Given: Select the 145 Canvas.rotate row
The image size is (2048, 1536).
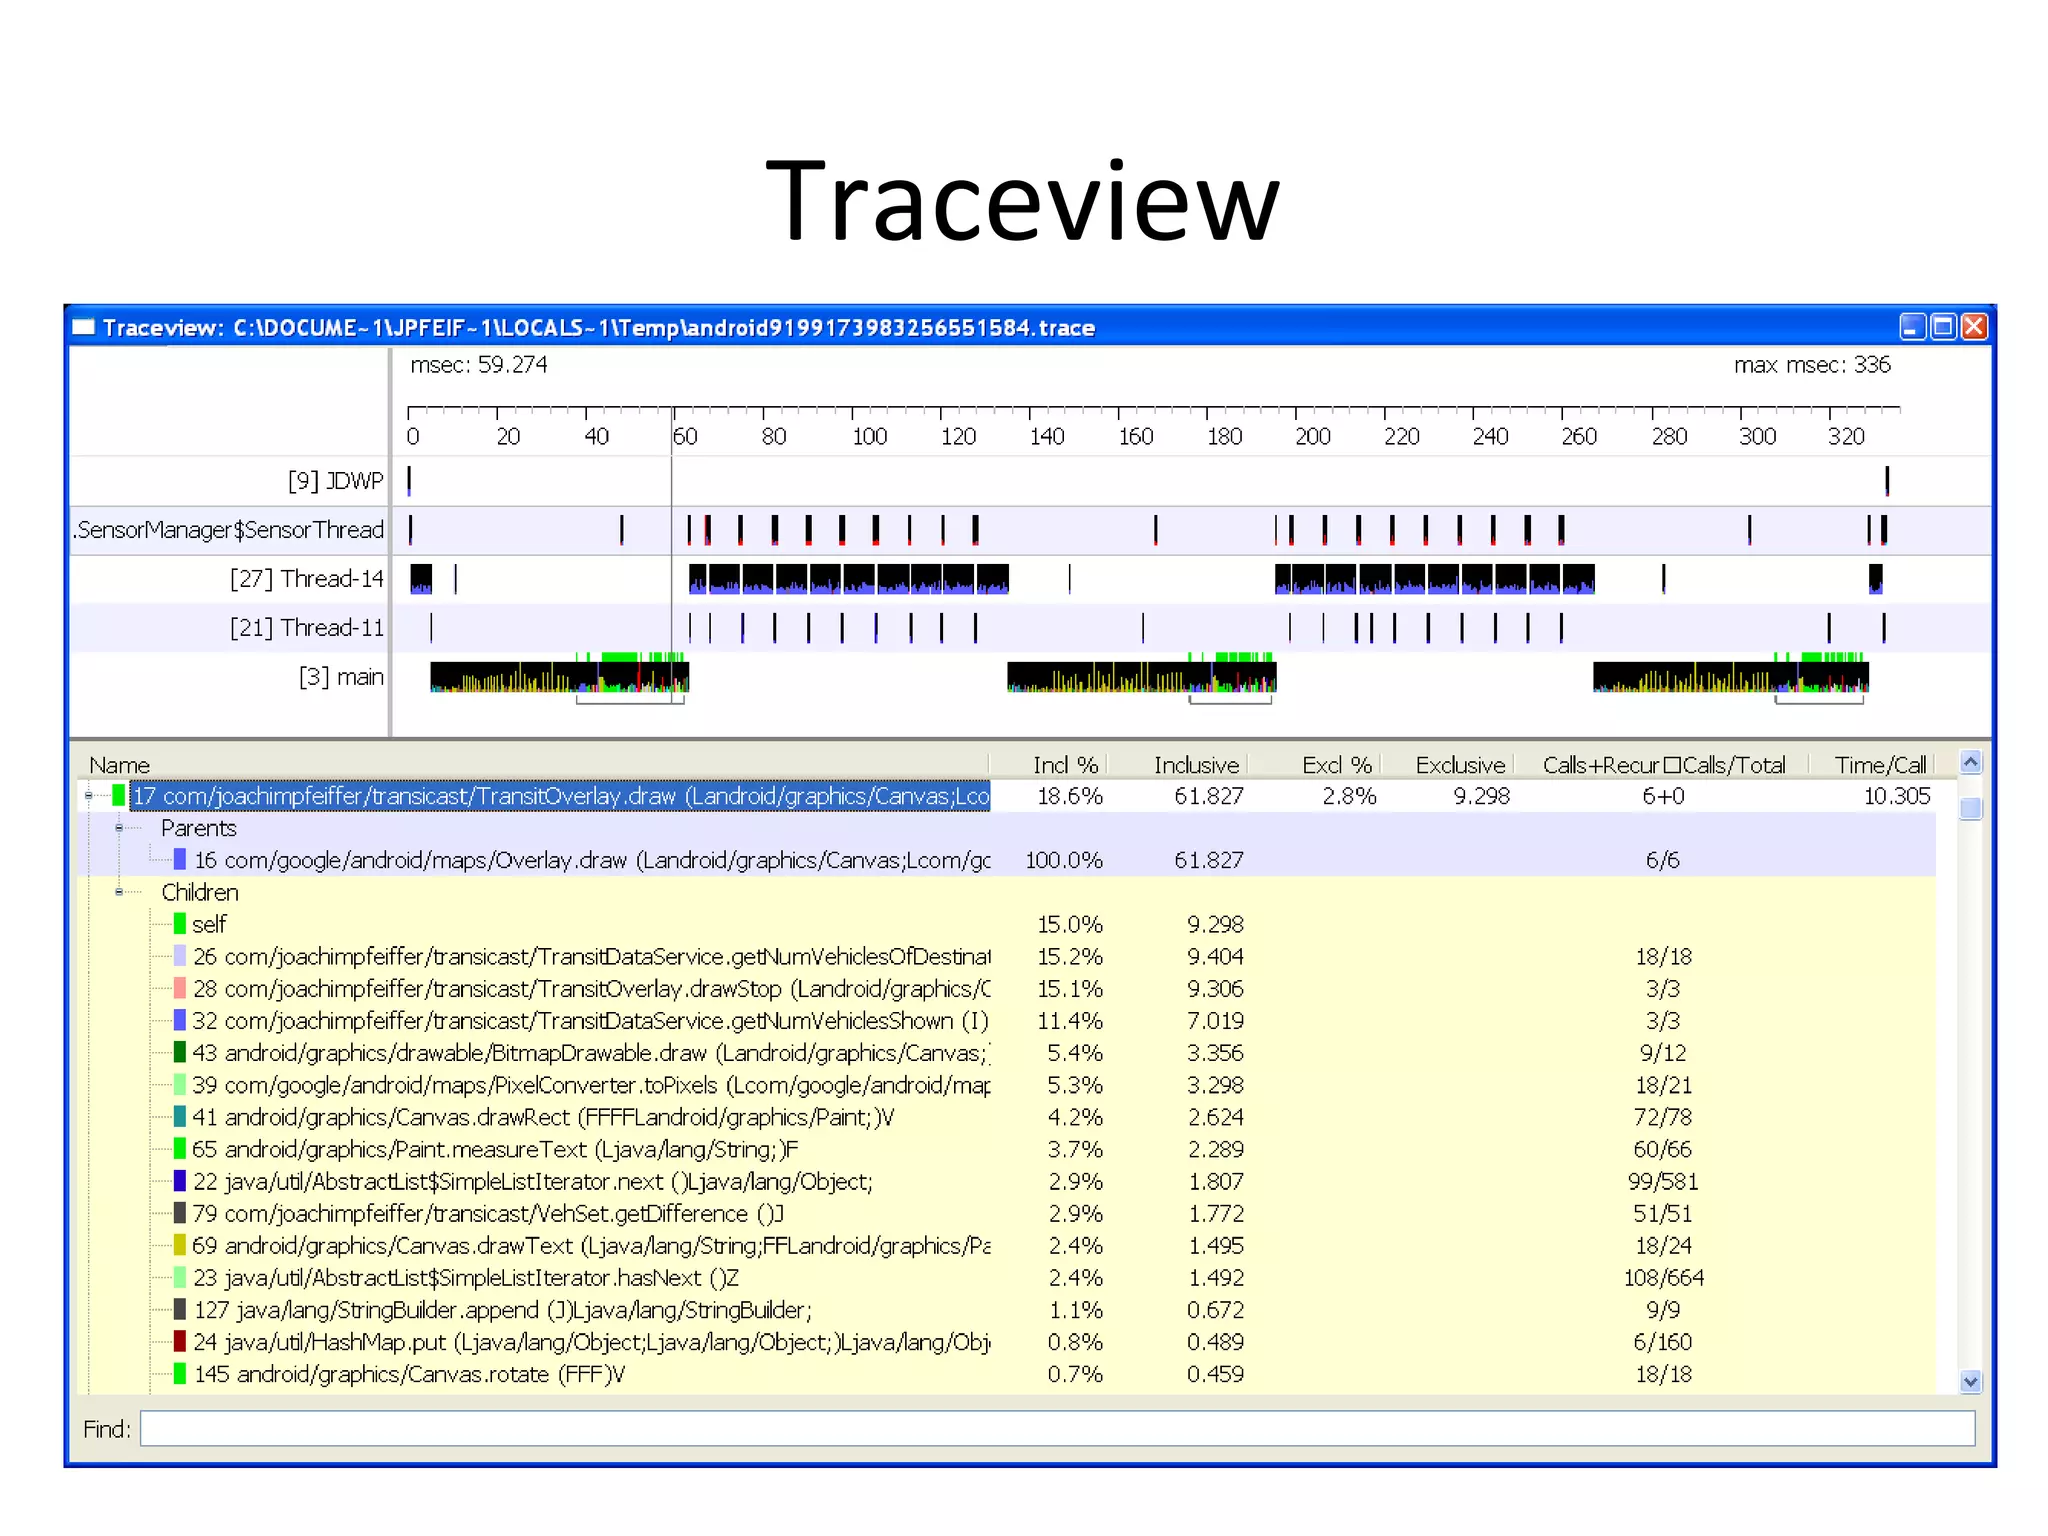Looking at the screenshot, I should (x=1006, y=1374).
